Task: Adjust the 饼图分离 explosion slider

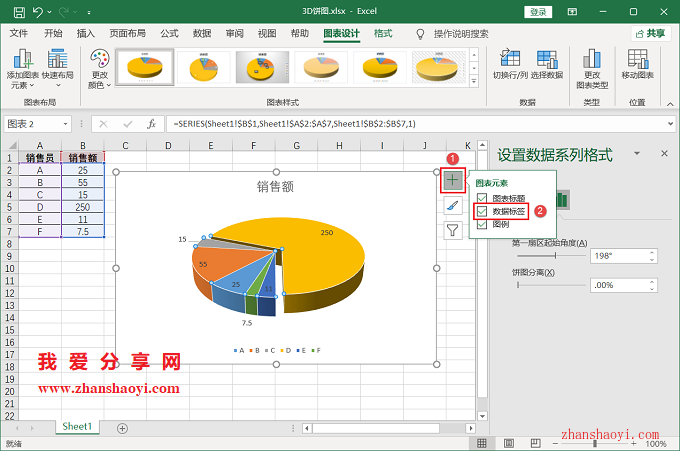Action: pyautogui.click(x=551, y=285)
